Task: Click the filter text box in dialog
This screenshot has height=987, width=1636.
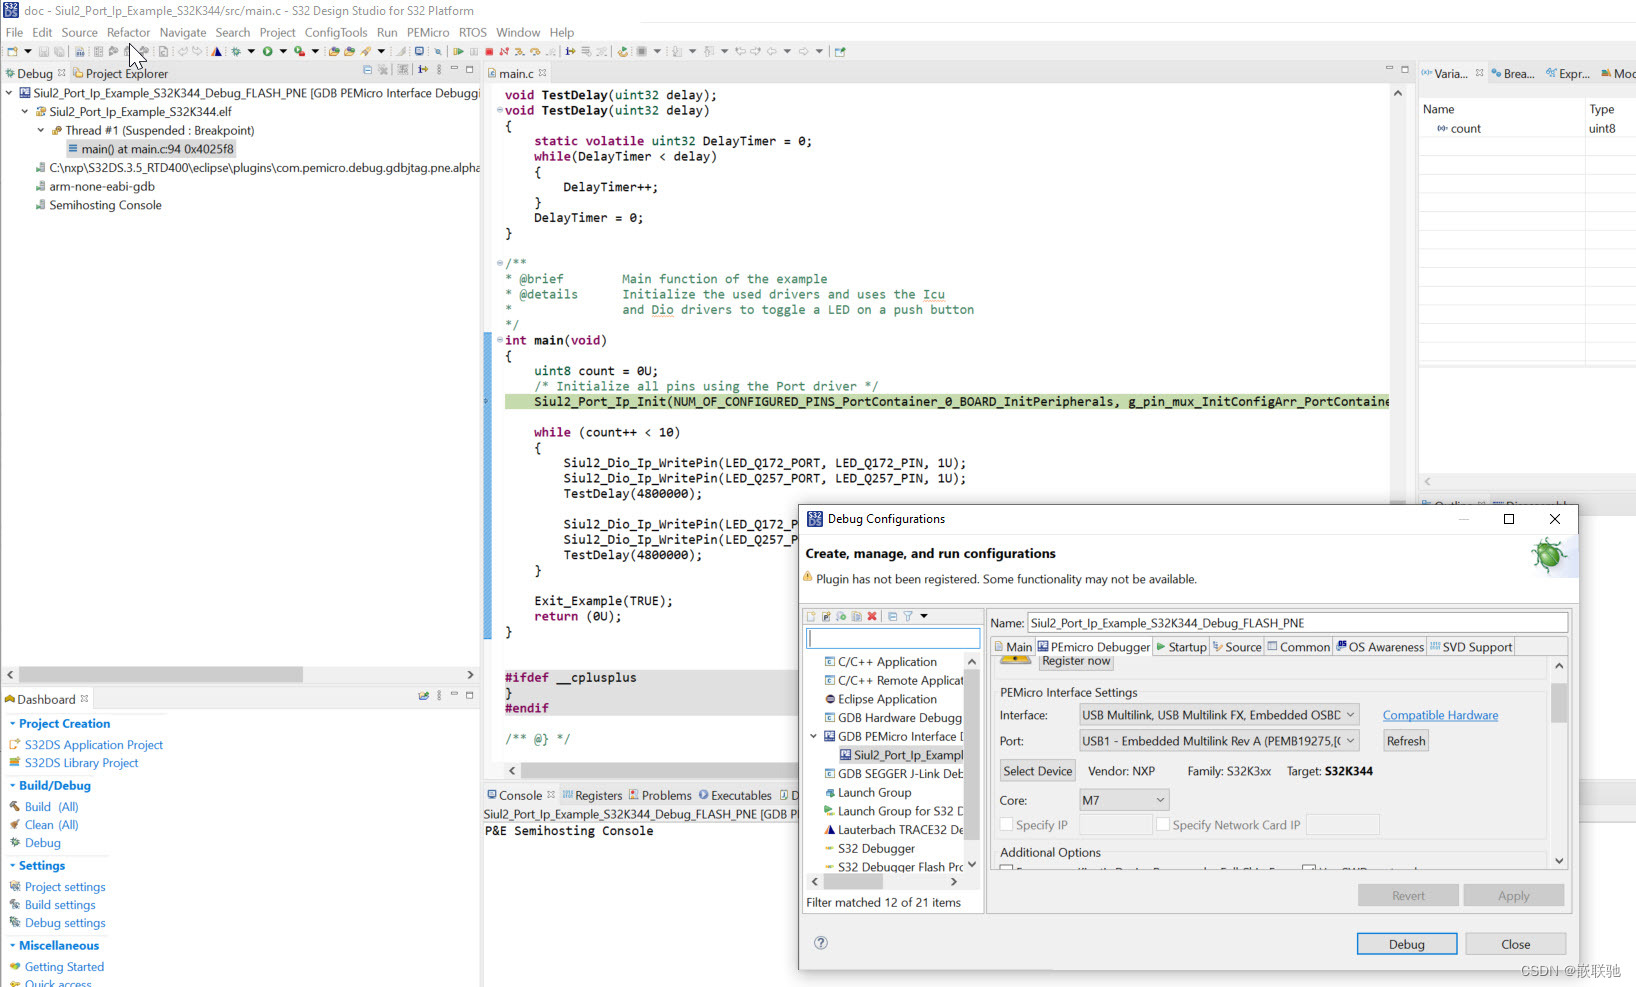Action: tap(893, 638)
